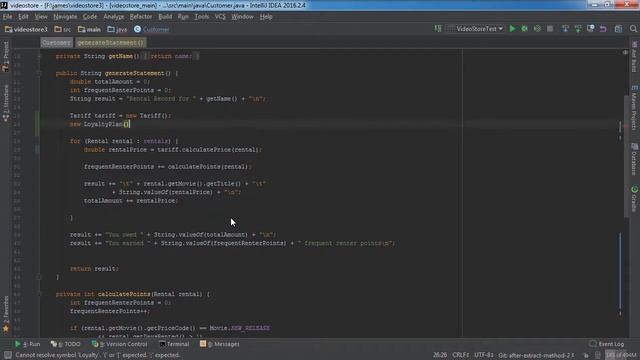
Task: Open the VideoStoreTest run configuration dropdown
Action: (475, 29)
